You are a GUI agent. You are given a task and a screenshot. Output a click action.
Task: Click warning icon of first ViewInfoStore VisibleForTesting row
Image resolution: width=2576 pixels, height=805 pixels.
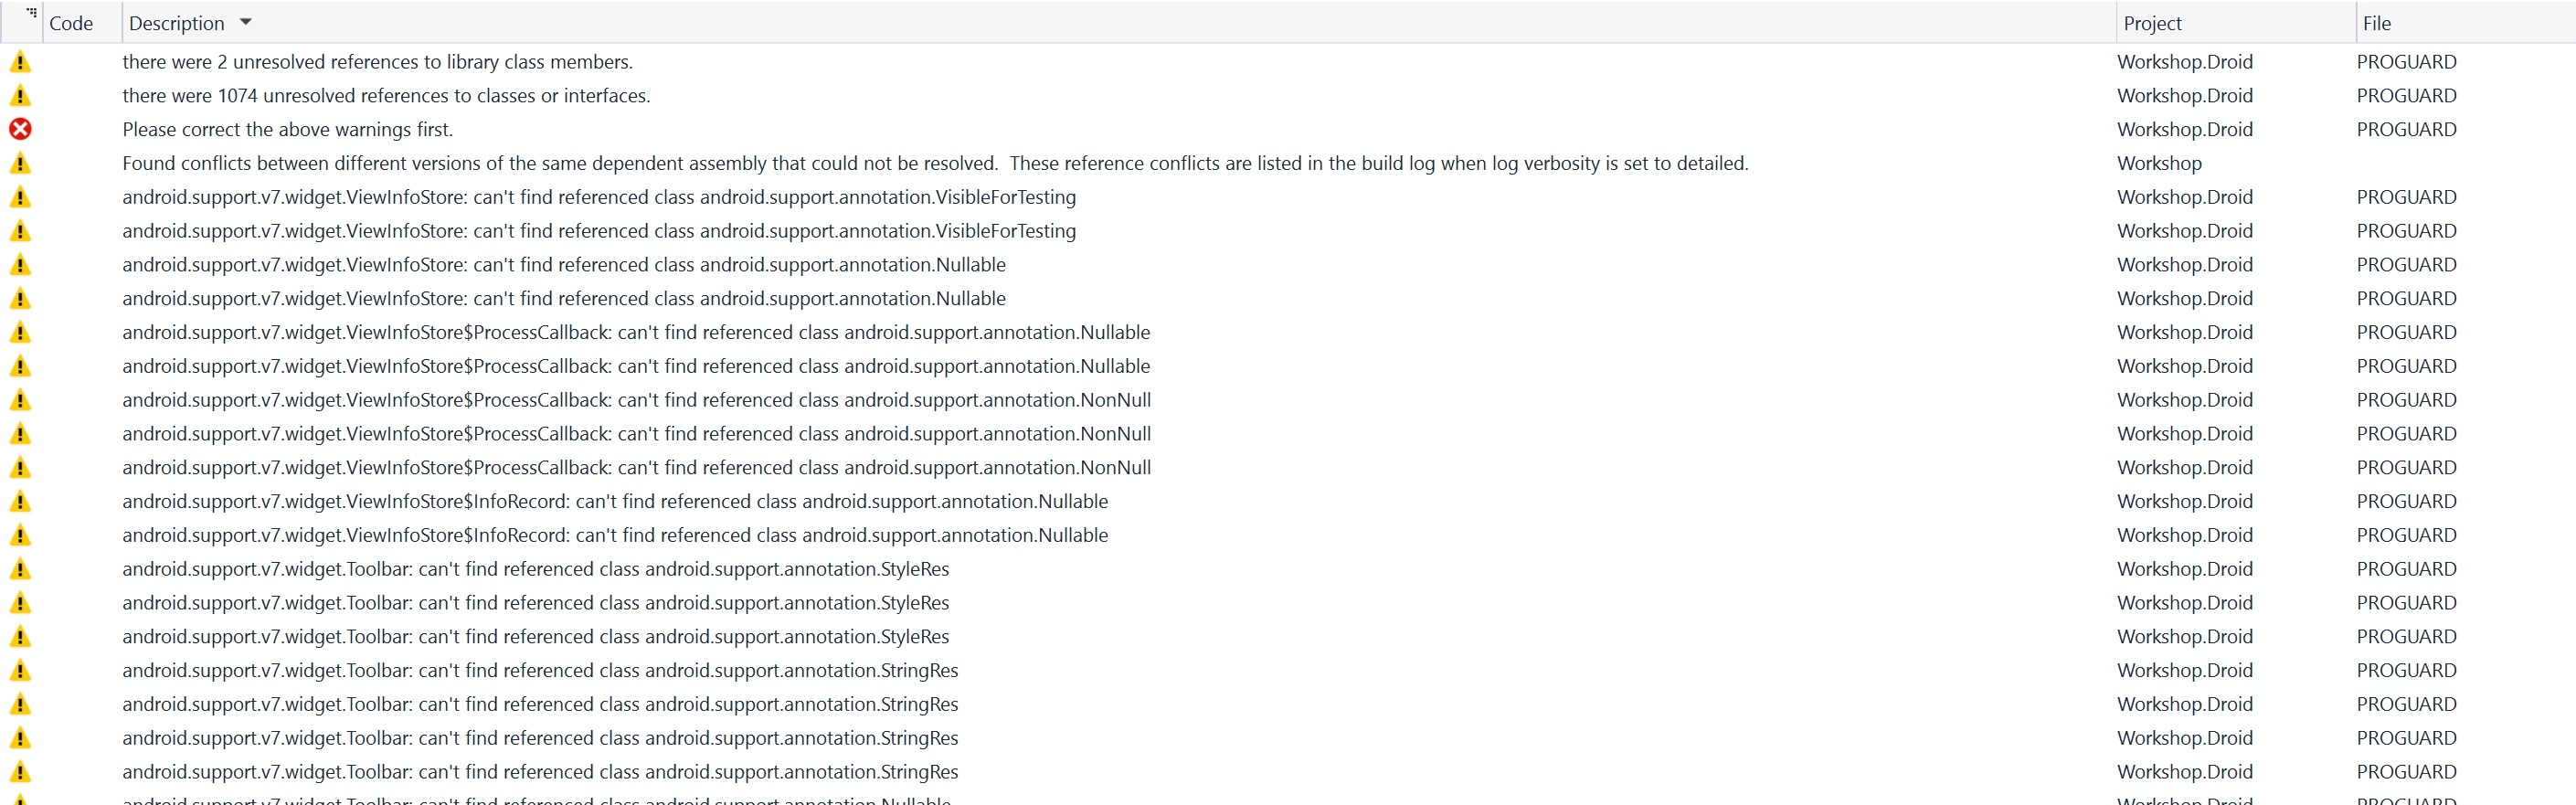pyautogui.click(x=20, y=197)
